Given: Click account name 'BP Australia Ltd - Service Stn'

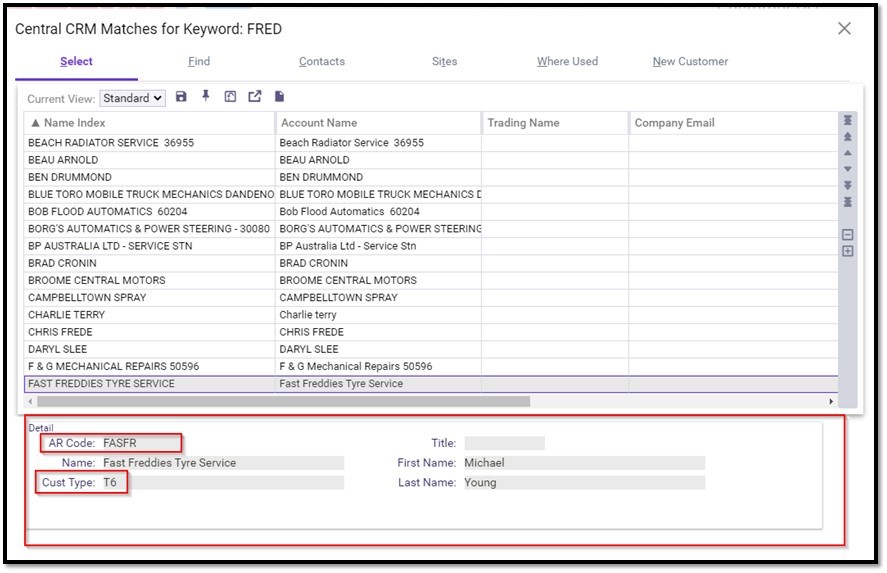Looking at the screenshot, I should (x=348, y=246).
